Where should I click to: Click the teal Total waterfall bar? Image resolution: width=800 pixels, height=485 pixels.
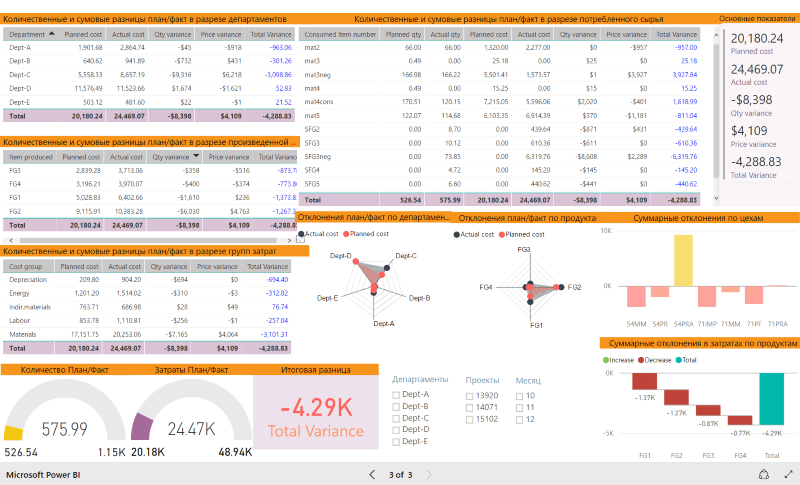(x=771, y=403)
